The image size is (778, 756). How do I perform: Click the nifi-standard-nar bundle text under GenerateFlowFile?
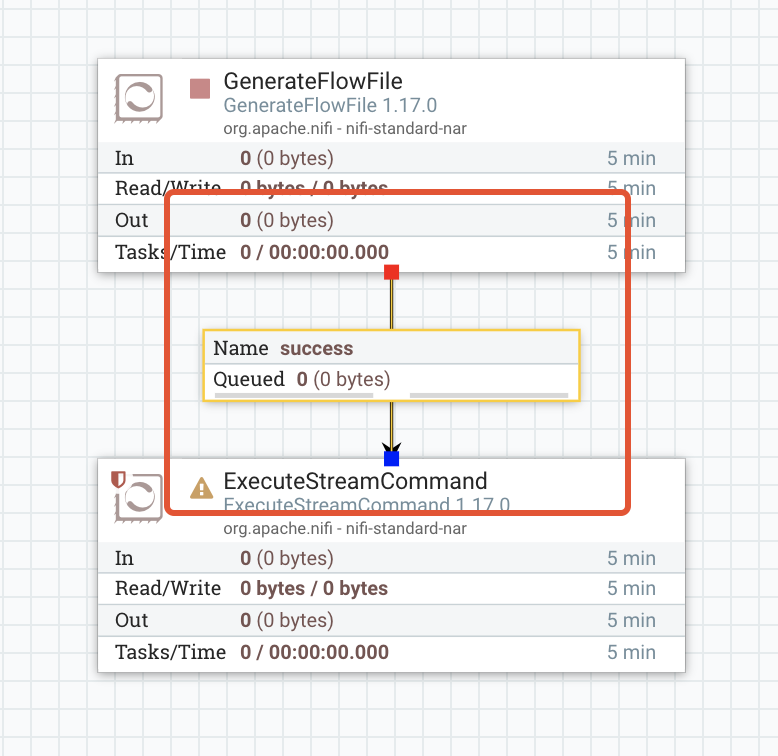(345, 129)
